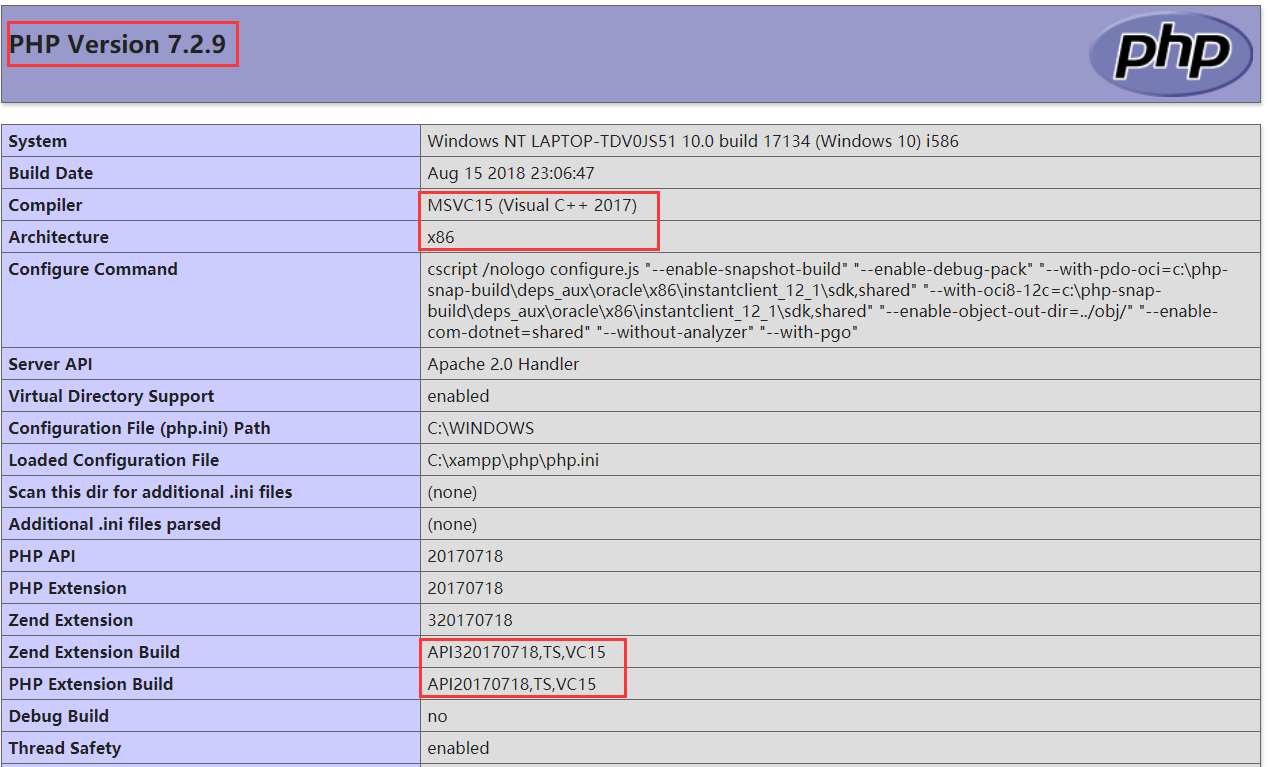
Task: Select the "System" row label
Action: tap(38, 141)
